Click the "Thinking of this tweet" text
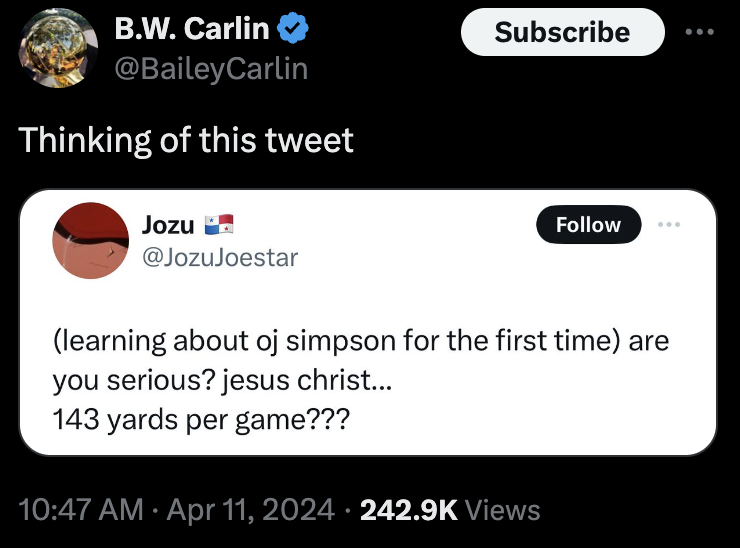The width and height of the screenshot is (740, 548). [x=187, y=140]
